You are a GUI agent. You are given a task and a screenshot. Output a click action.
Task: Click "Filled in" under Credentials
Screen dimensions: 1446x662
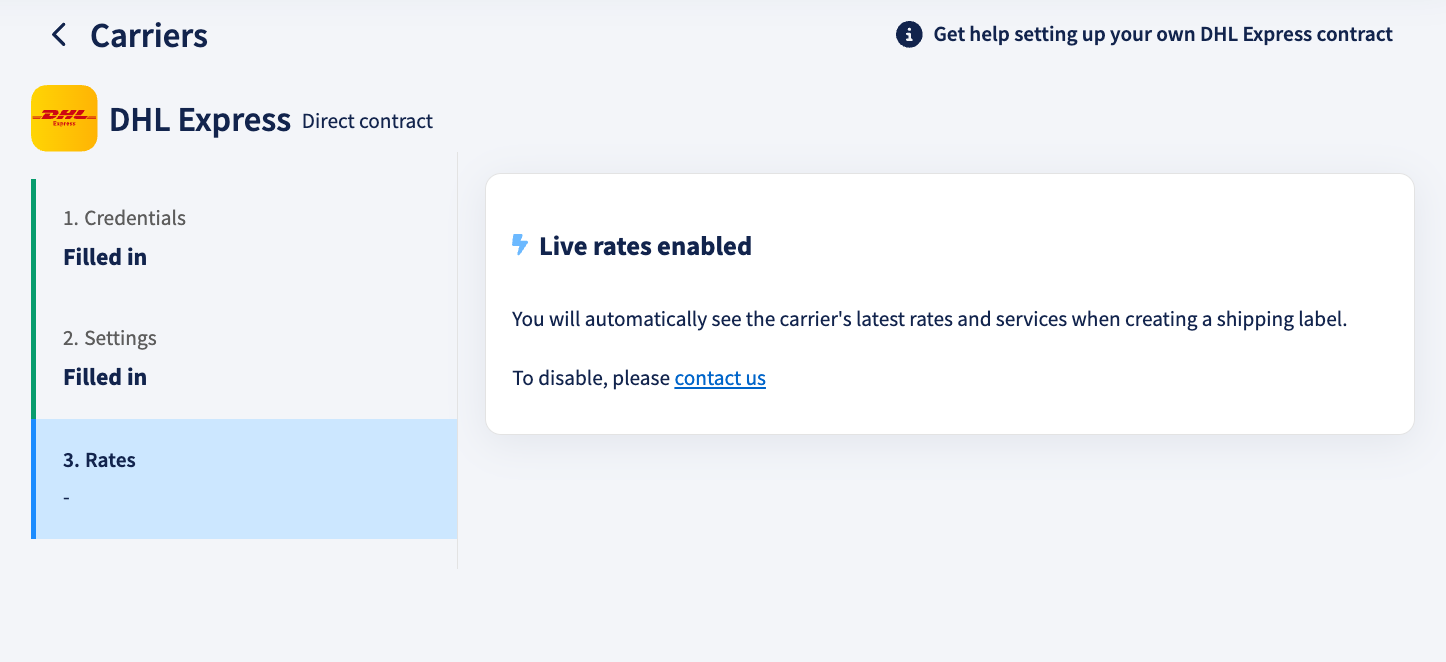coord(105,257)
